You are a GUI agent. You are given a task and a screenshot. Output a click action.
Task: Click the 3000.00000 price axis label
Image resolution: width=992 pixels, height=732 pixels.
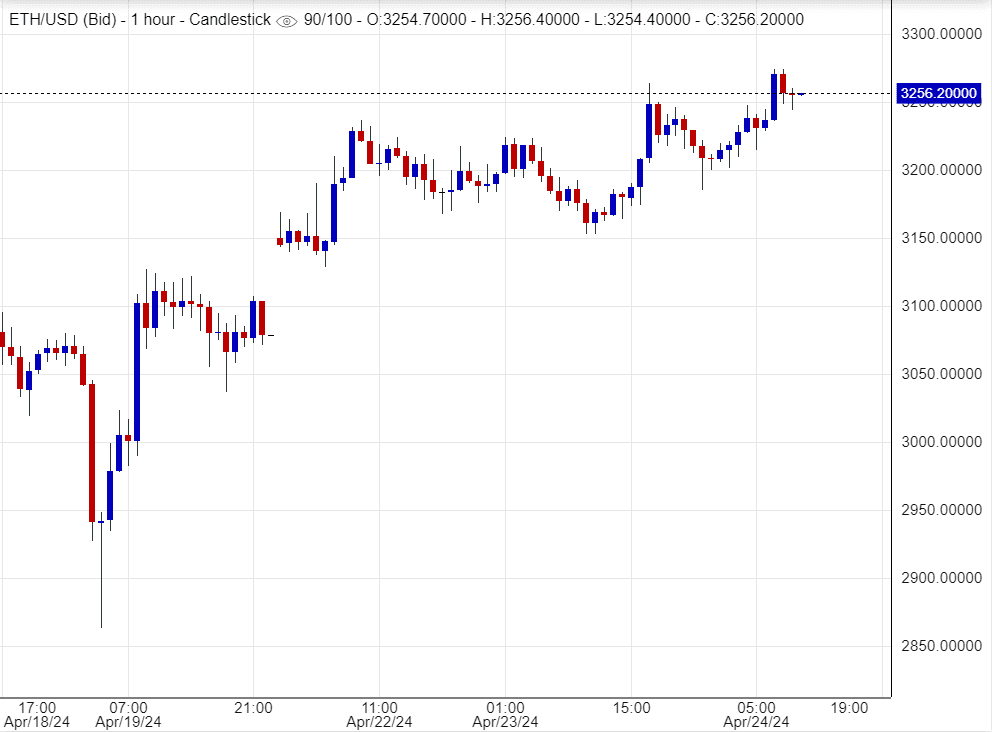click(938, 442)
